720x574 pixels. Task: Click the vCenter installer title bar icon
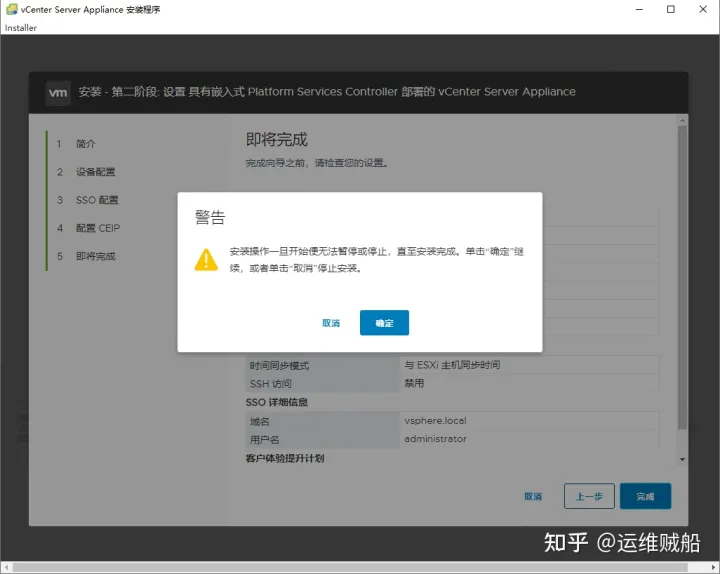(x=11, y=9)
